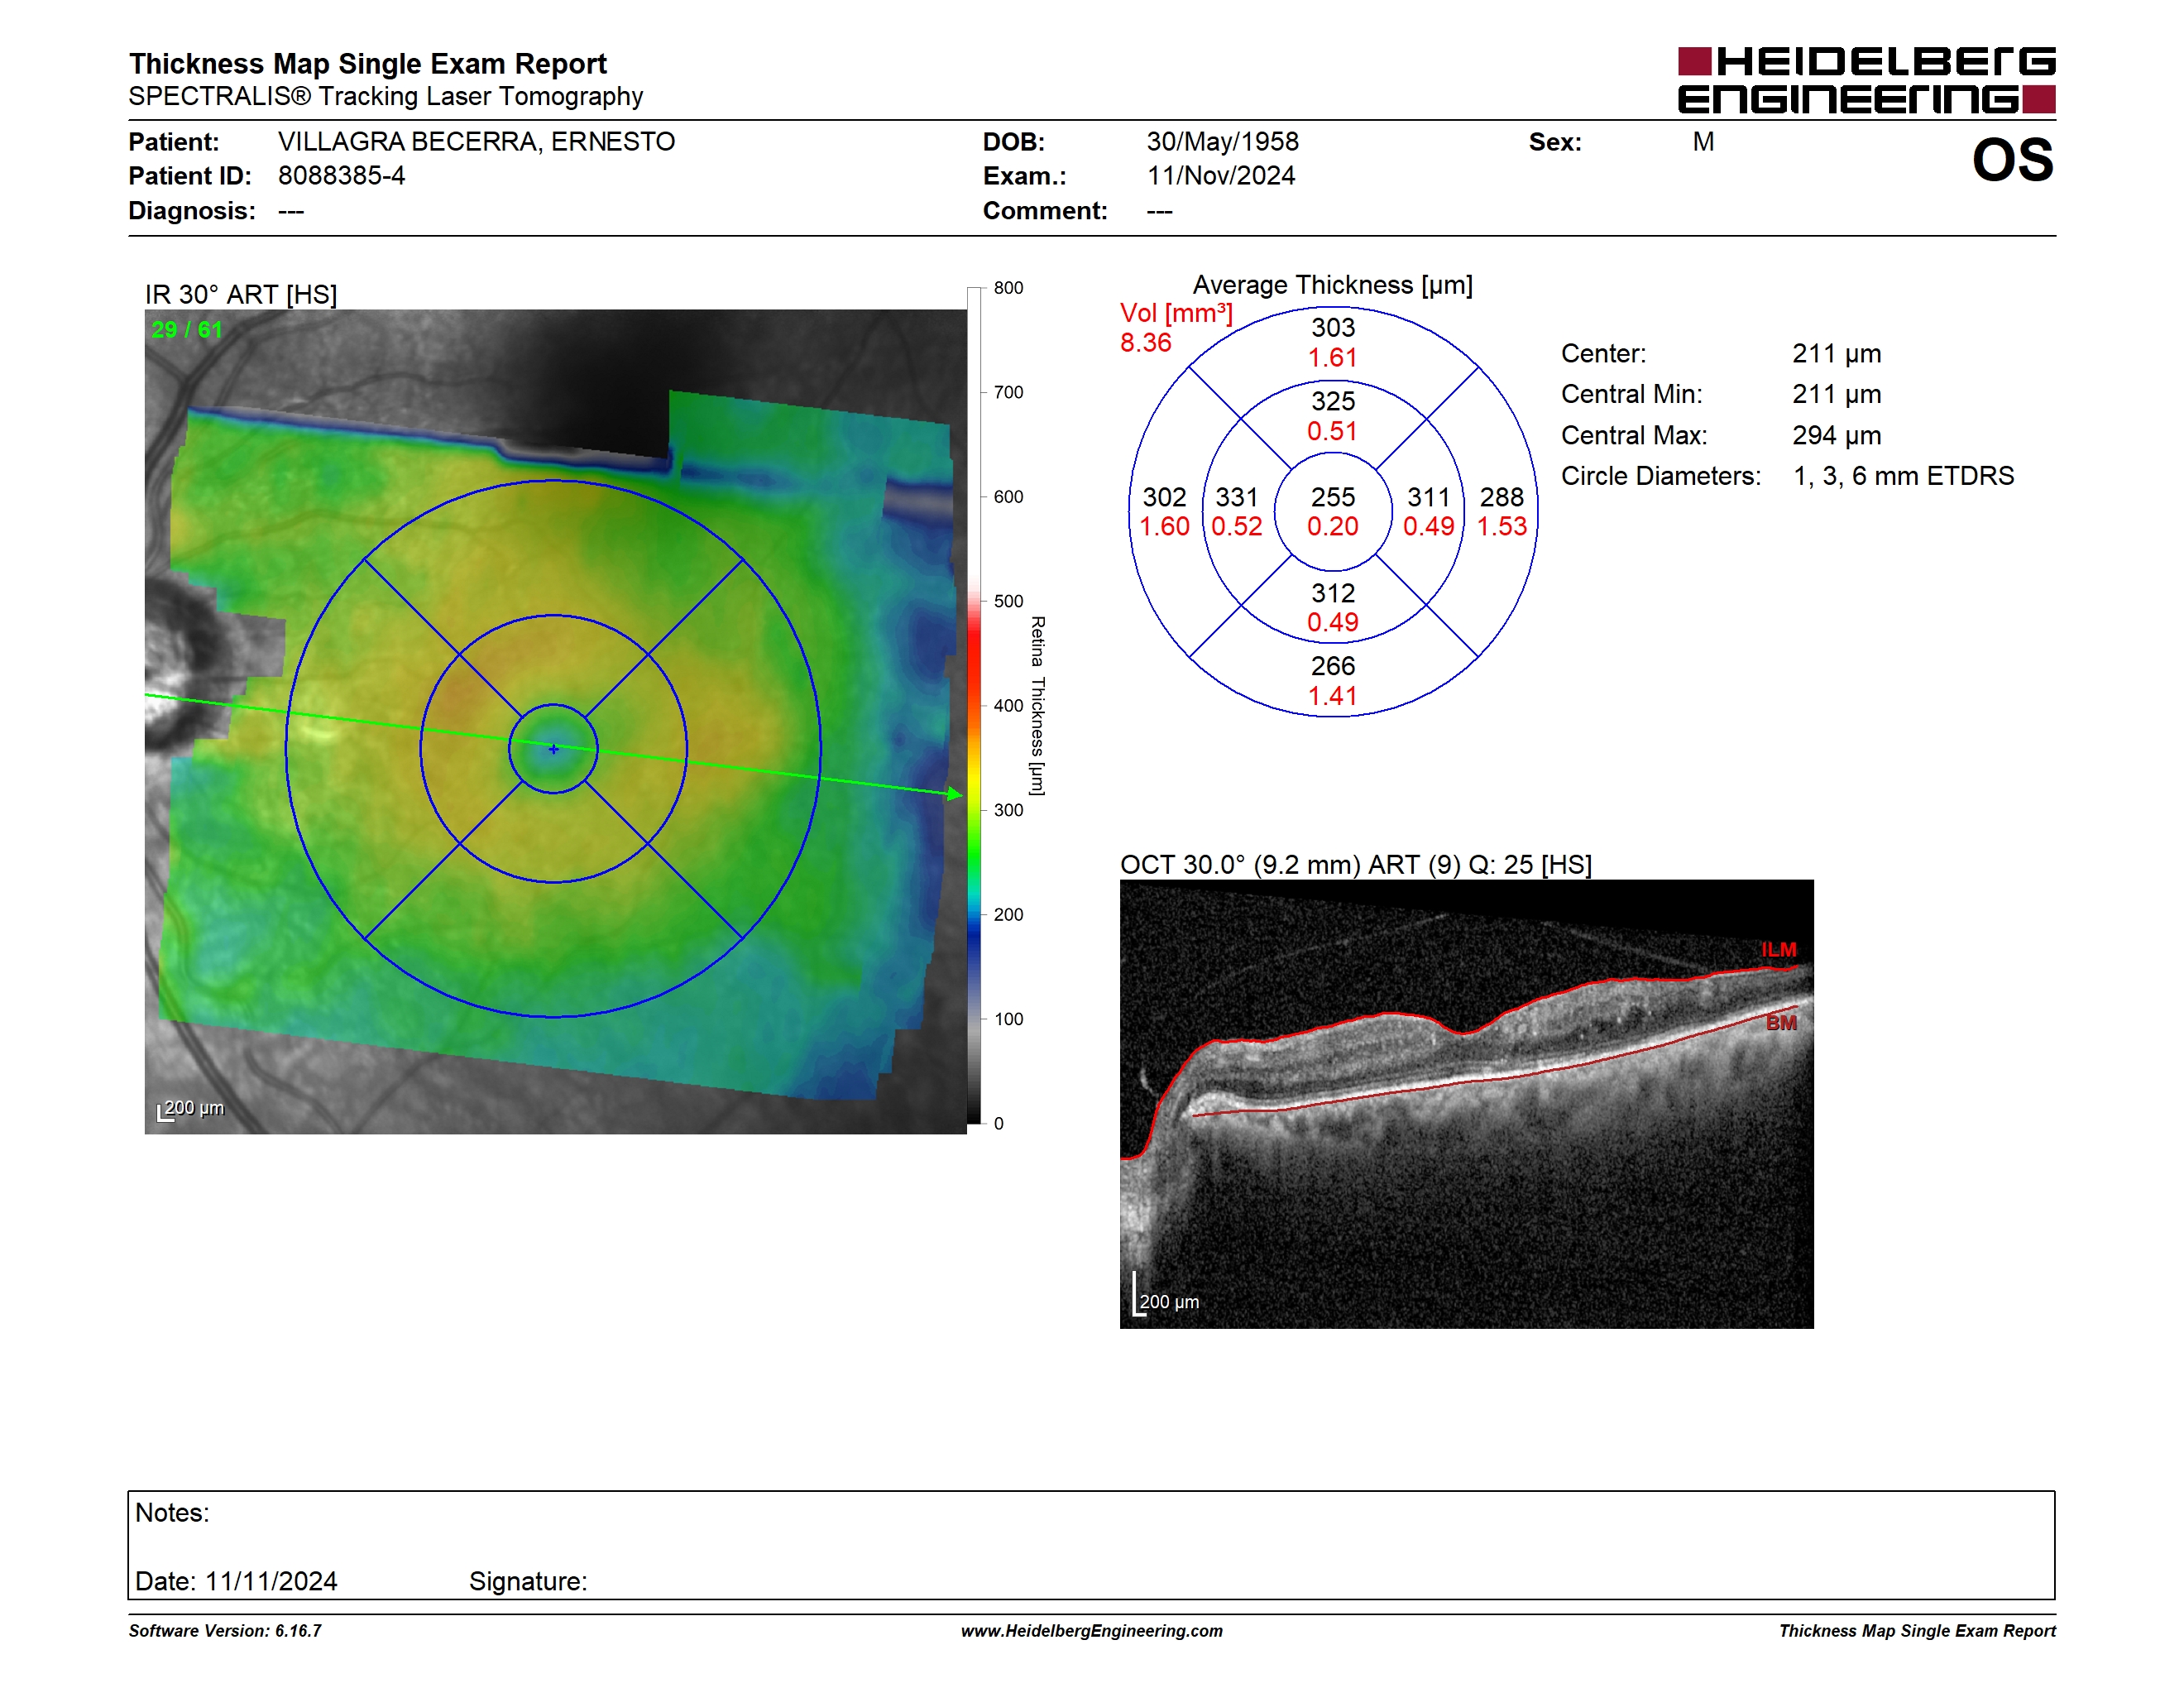Click the outer inferior thickness value 266
Screen dimensions: 2184x1688
pos(1333,666)
